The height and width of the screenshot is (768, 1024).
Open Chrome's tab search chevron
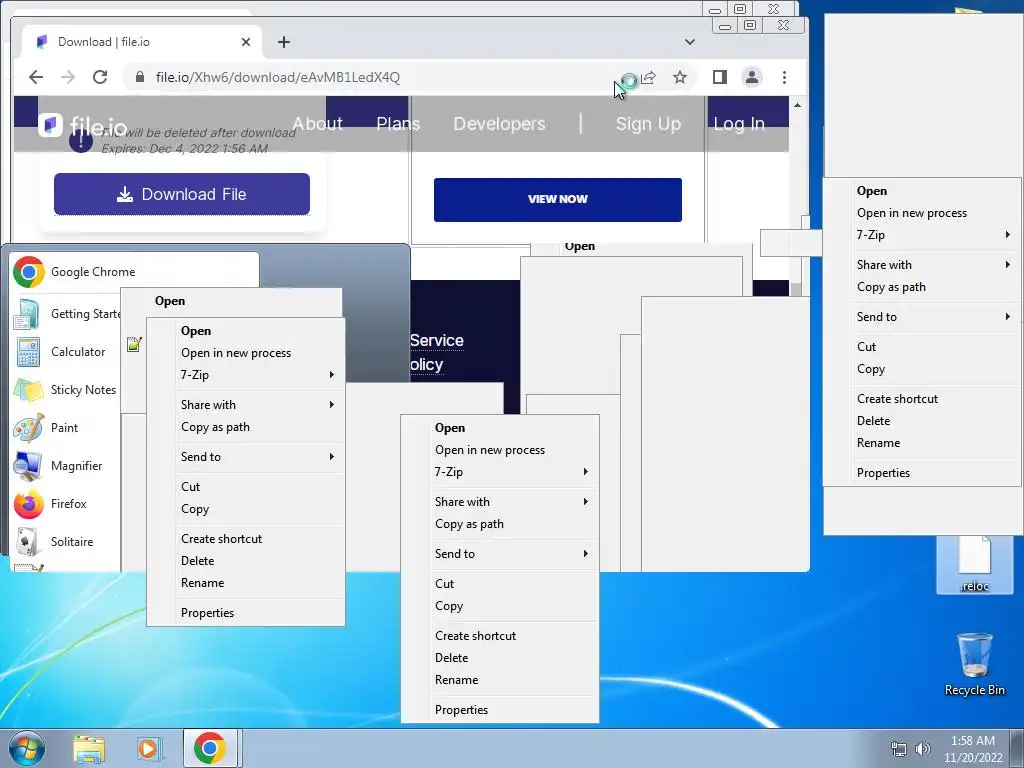click(690, 42)
